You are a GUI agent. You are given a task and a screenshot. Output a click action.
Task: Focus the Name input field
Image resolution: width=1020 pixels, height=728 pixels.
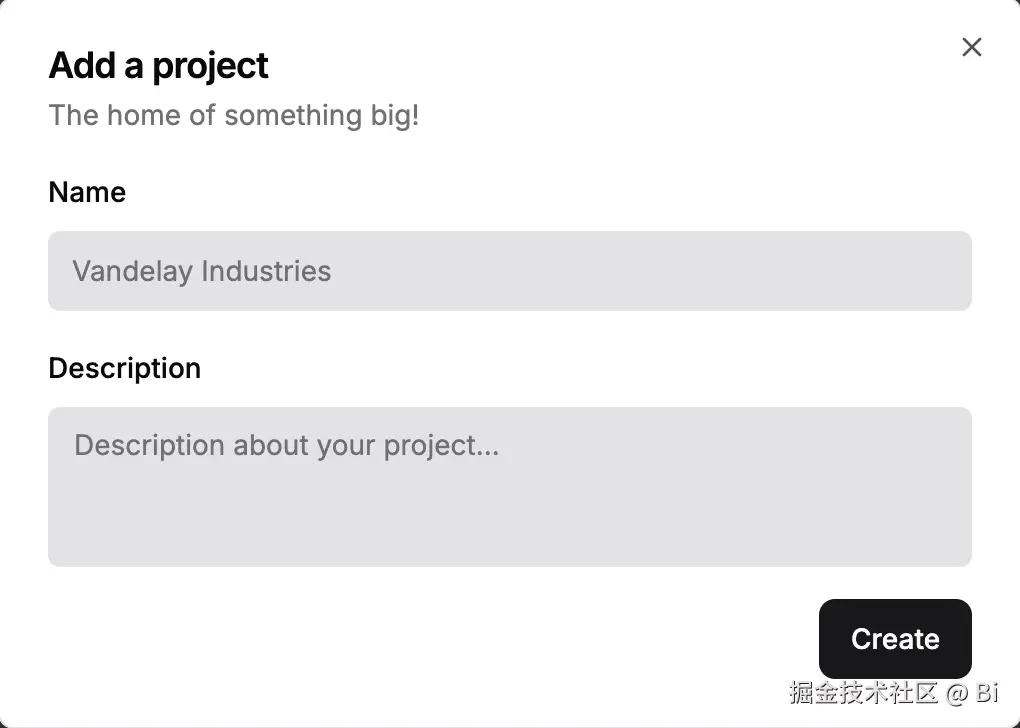[509, 271]
